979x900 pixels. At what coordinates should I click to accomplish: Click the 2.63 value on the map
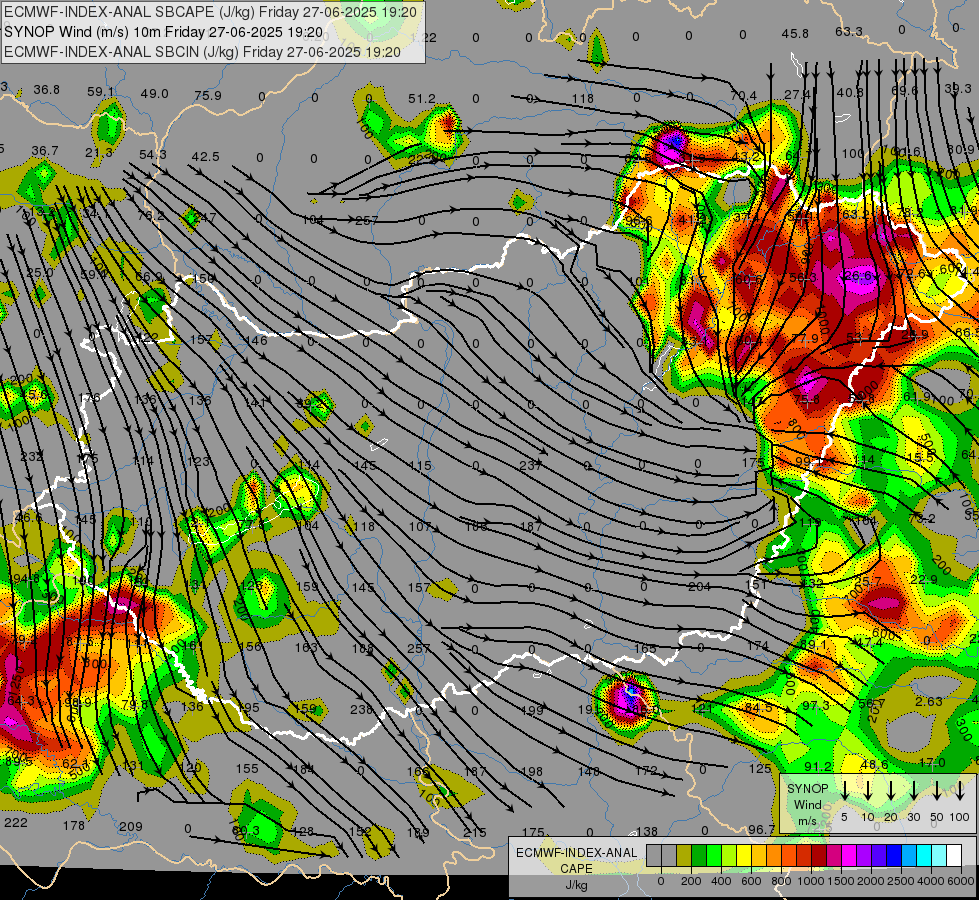[x=928, y=701]
